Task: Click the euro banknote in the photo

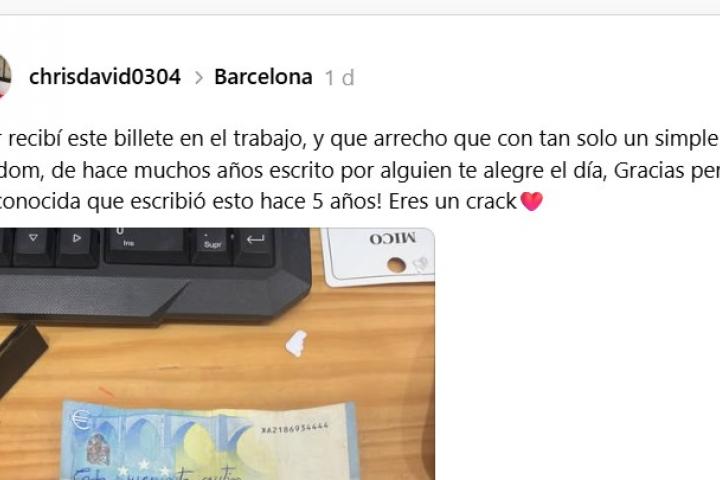Action: point(208,441)
